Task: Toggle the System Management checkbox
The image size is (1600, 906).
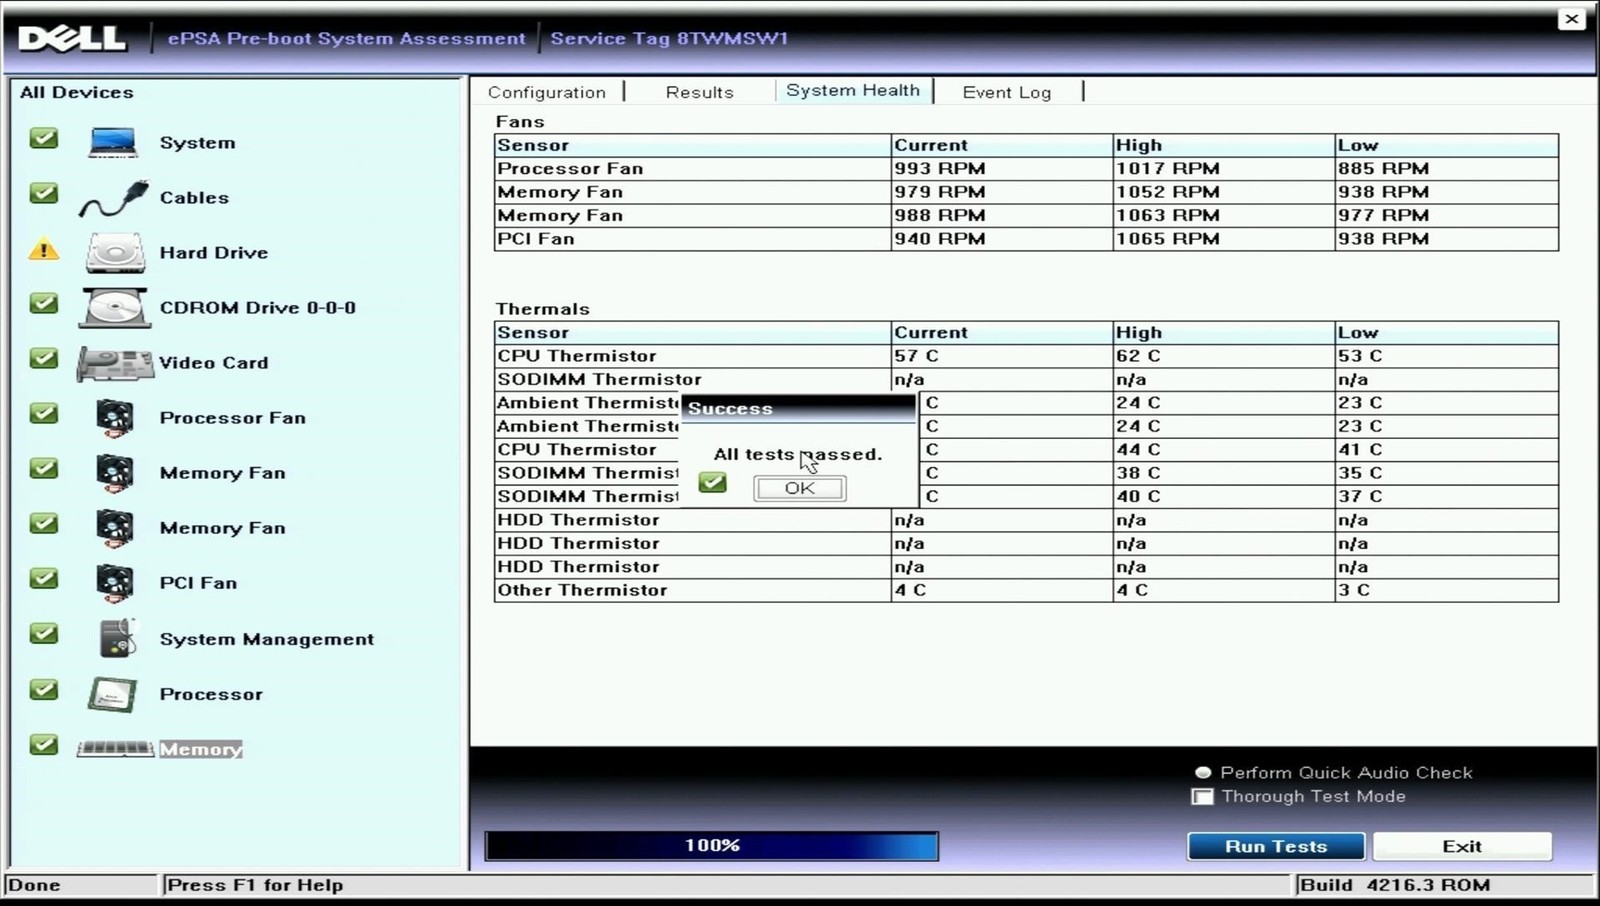Action: (43, 633)
